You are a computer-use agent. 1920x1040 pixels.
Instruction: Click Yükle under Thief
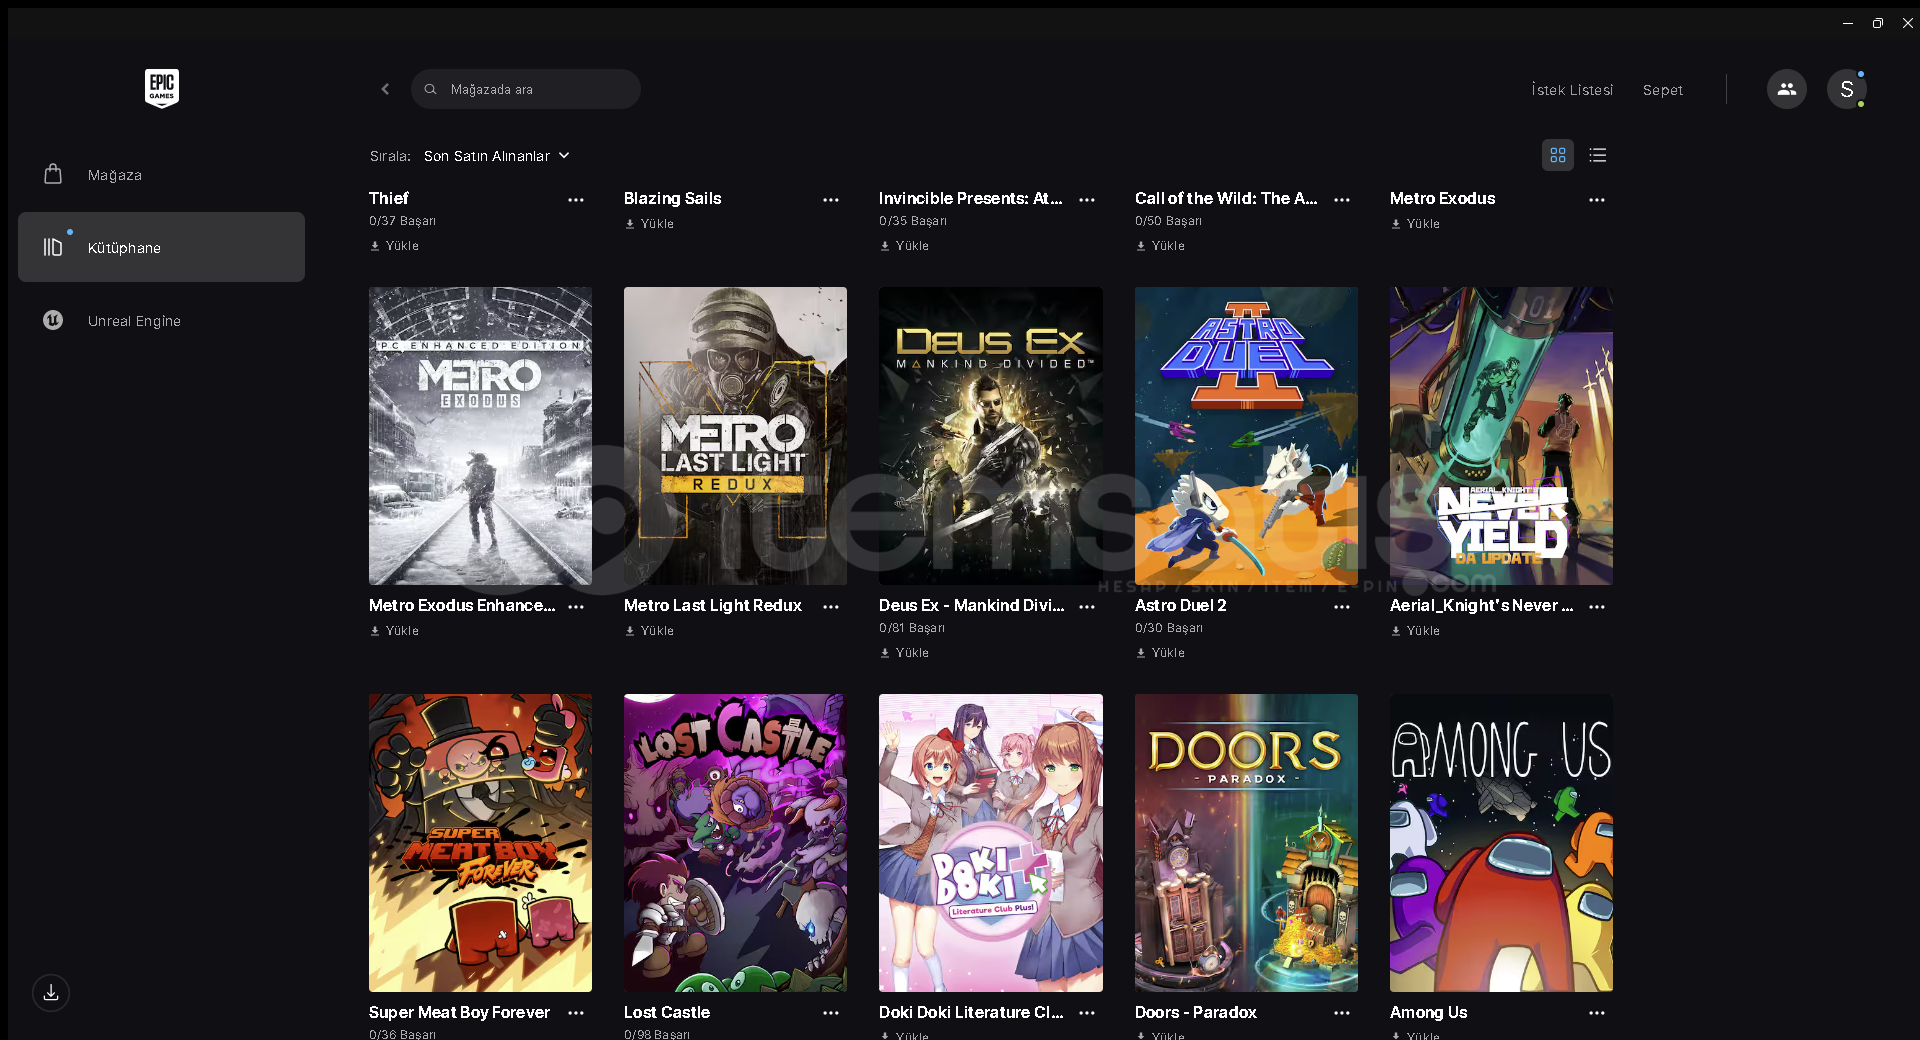pyautogui.click(x=395, y=246)
